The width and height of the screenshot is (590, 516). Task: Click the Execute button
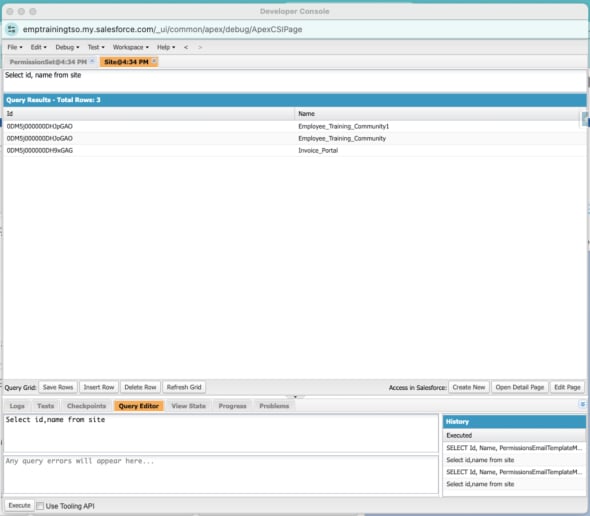pos(19,505)
